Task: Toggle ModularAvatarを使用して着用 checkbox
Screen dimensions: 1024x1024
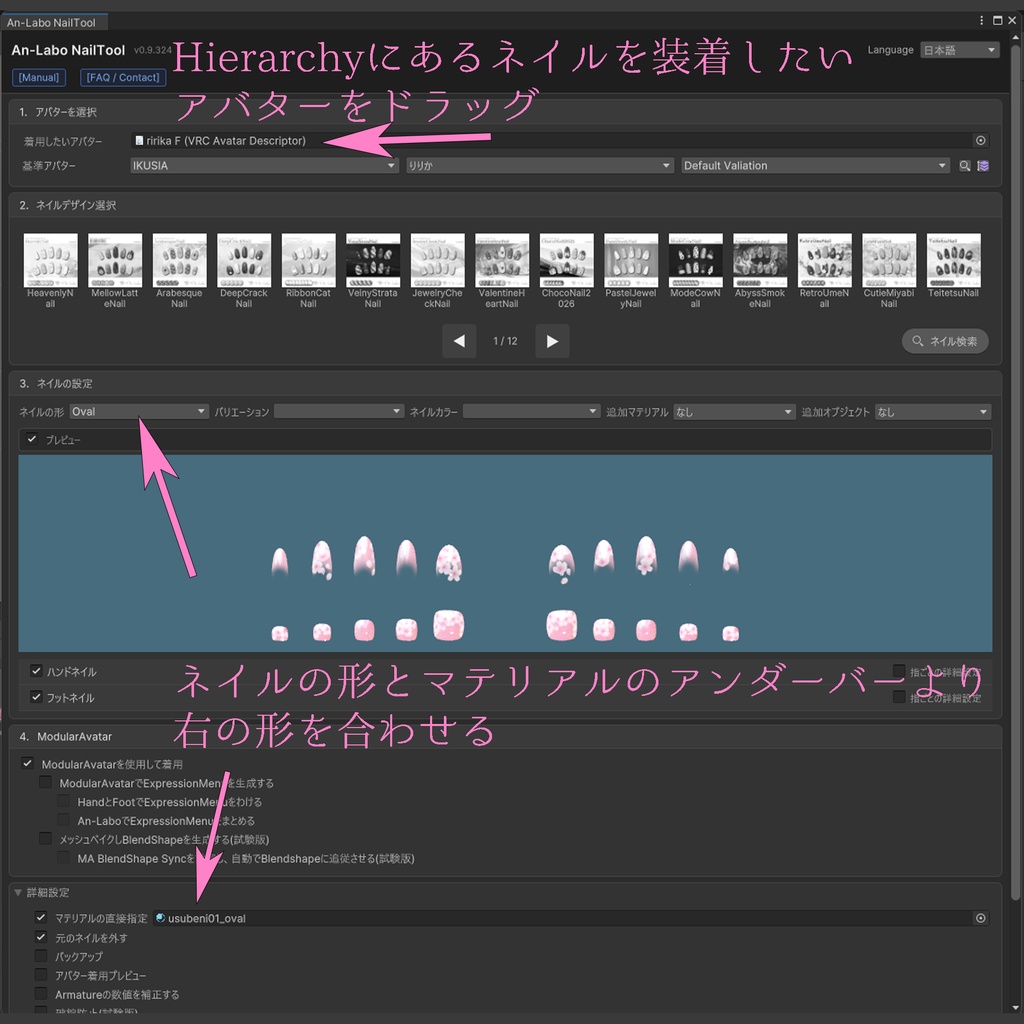Action: pyautogui.click(x=27, y=763)
